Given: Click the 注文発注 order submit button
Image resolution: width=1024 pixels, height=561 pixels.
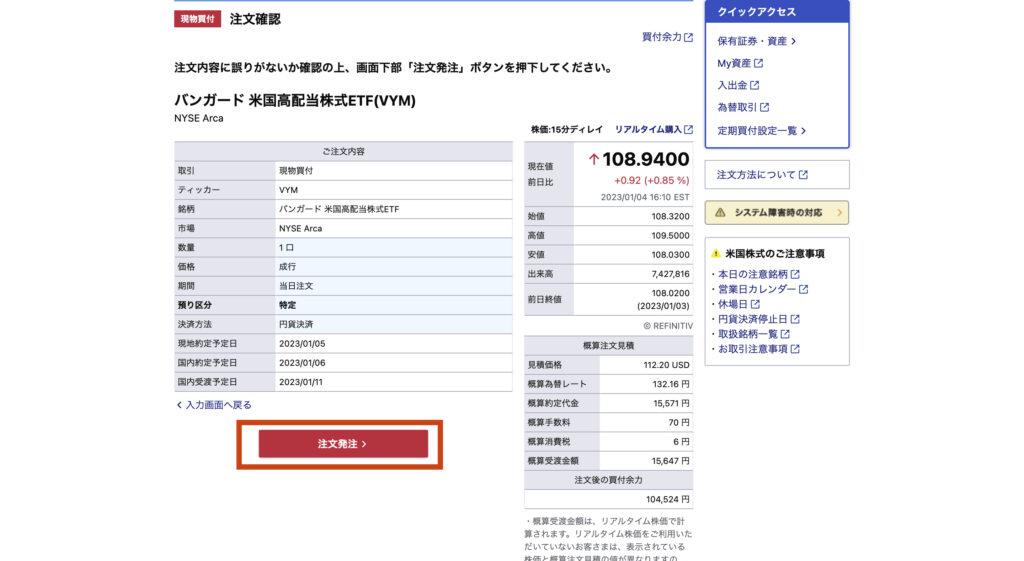Looking at the screenshot, I should click(343, 443).
